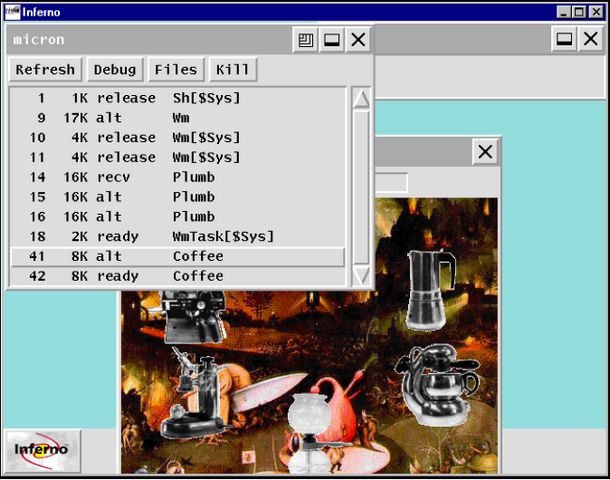610x480 pixels.
Task: Close the Inferno host window
Action: tap(596, 12)
